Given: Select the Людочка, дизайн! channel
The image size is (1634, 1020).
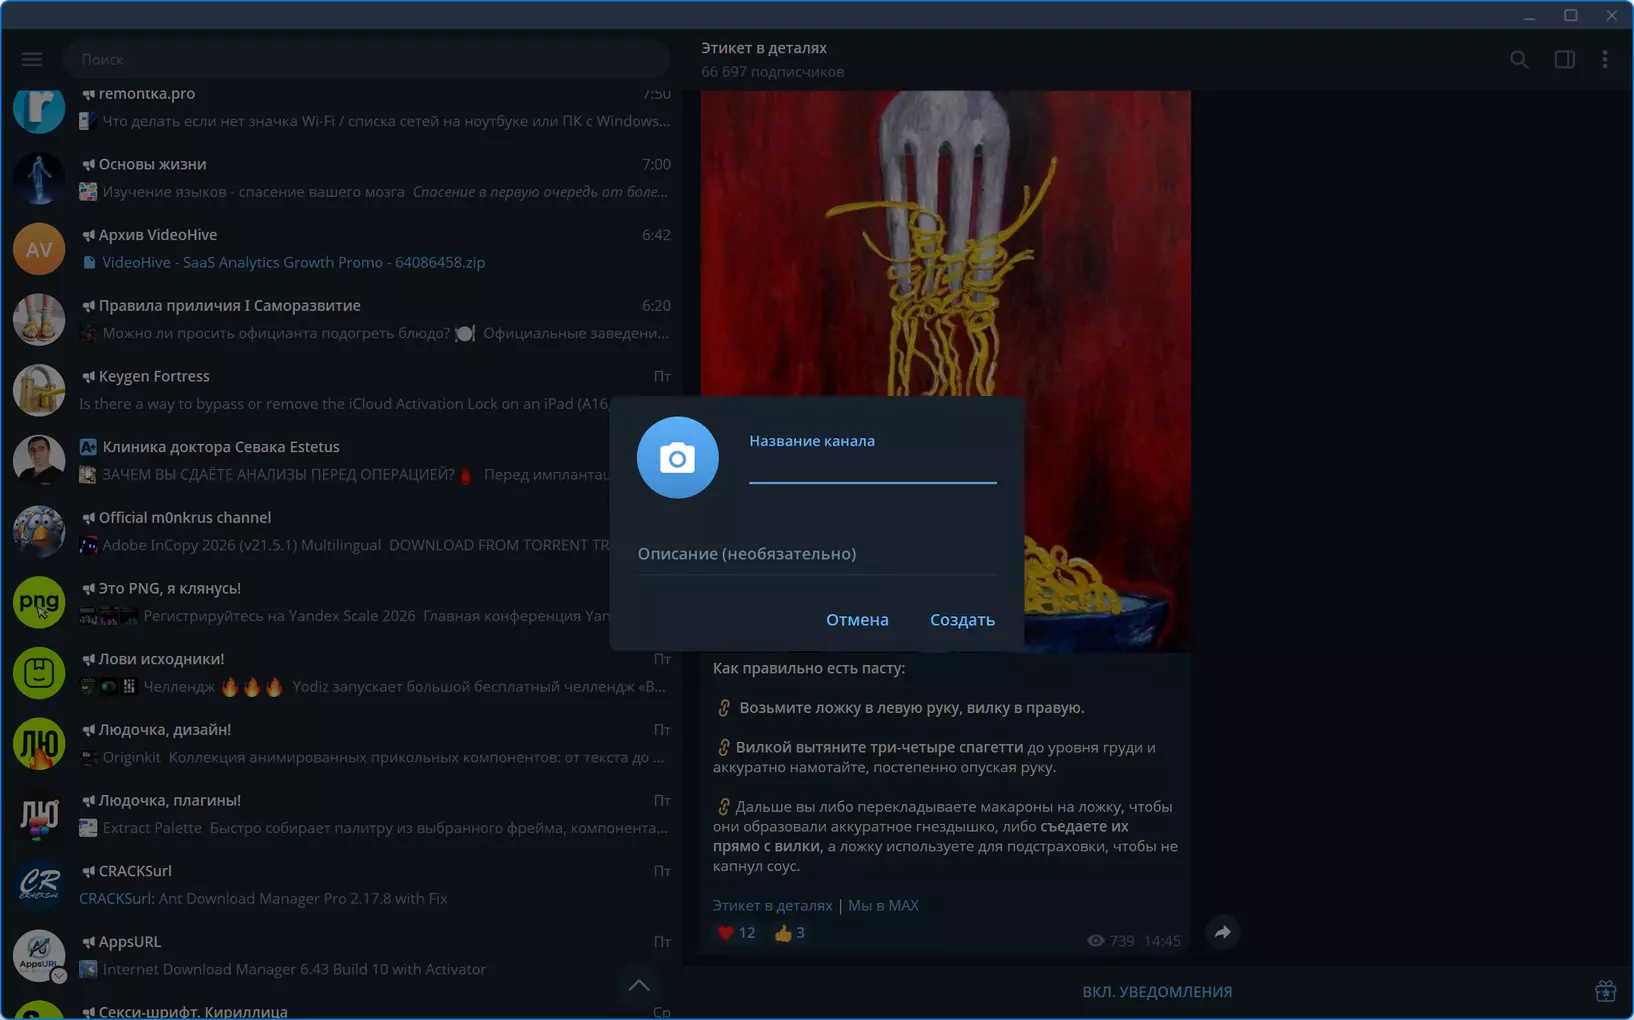Looking at the screenshot, I should click(341, 743).
